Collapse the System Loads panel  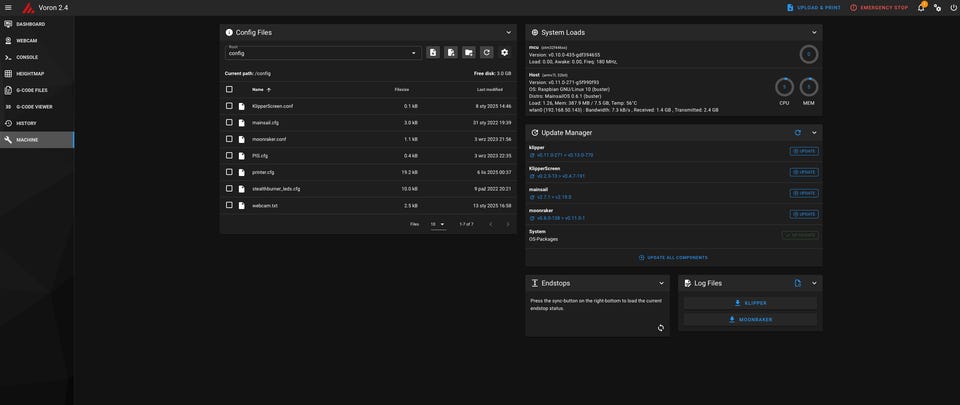(814, 32)
